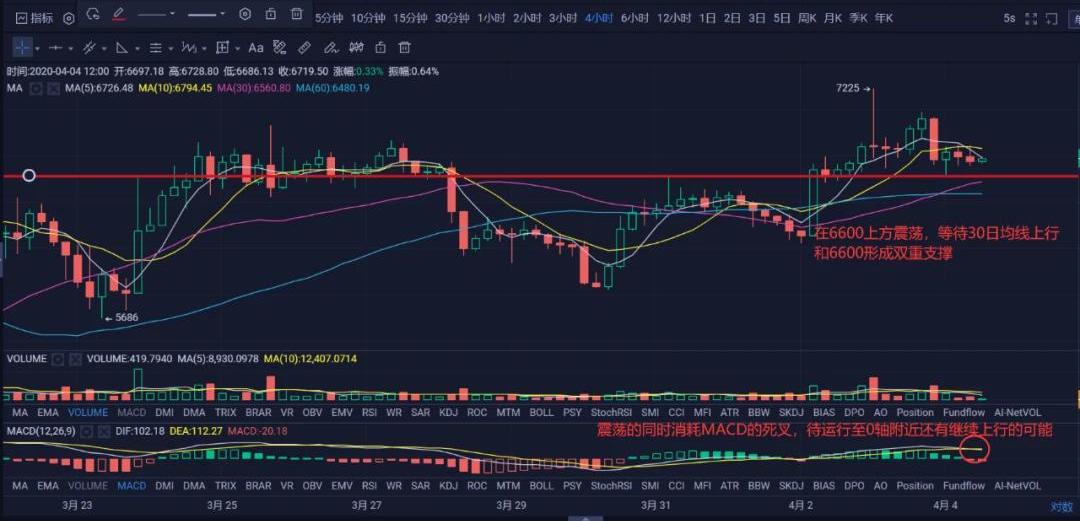The width and height of the screenshot is (1080, 521).
Task: Click the circle handle on red horizontal line
Action: pos(29,175)
